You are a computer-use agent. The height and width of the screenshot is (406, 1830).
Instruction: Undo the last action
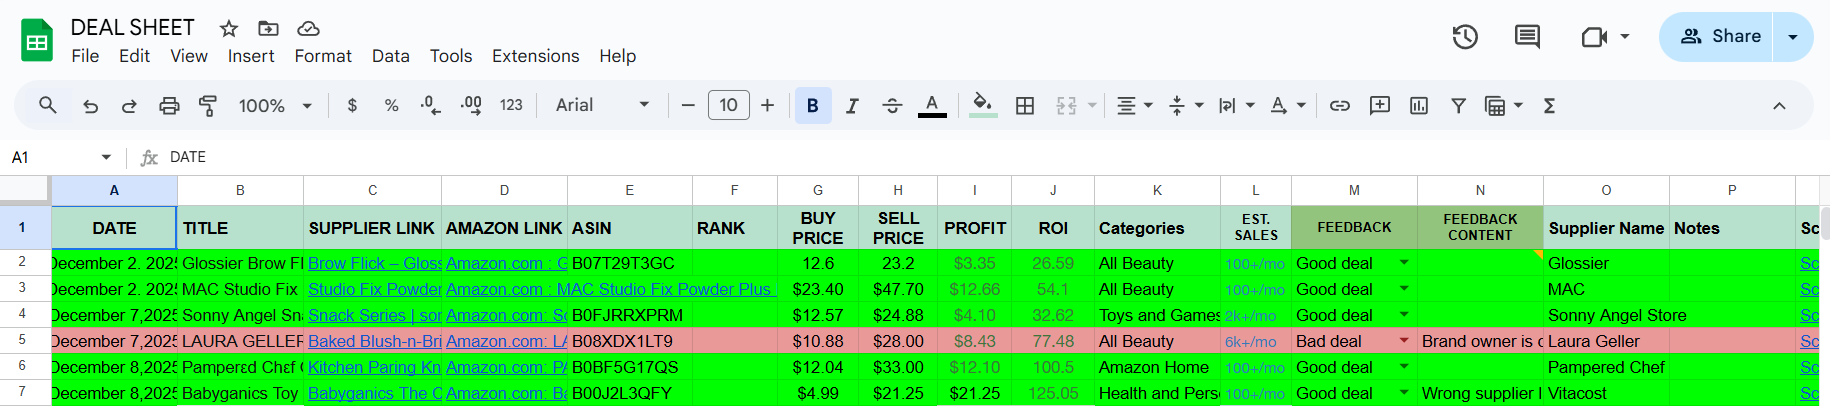[x=91, y=106]
